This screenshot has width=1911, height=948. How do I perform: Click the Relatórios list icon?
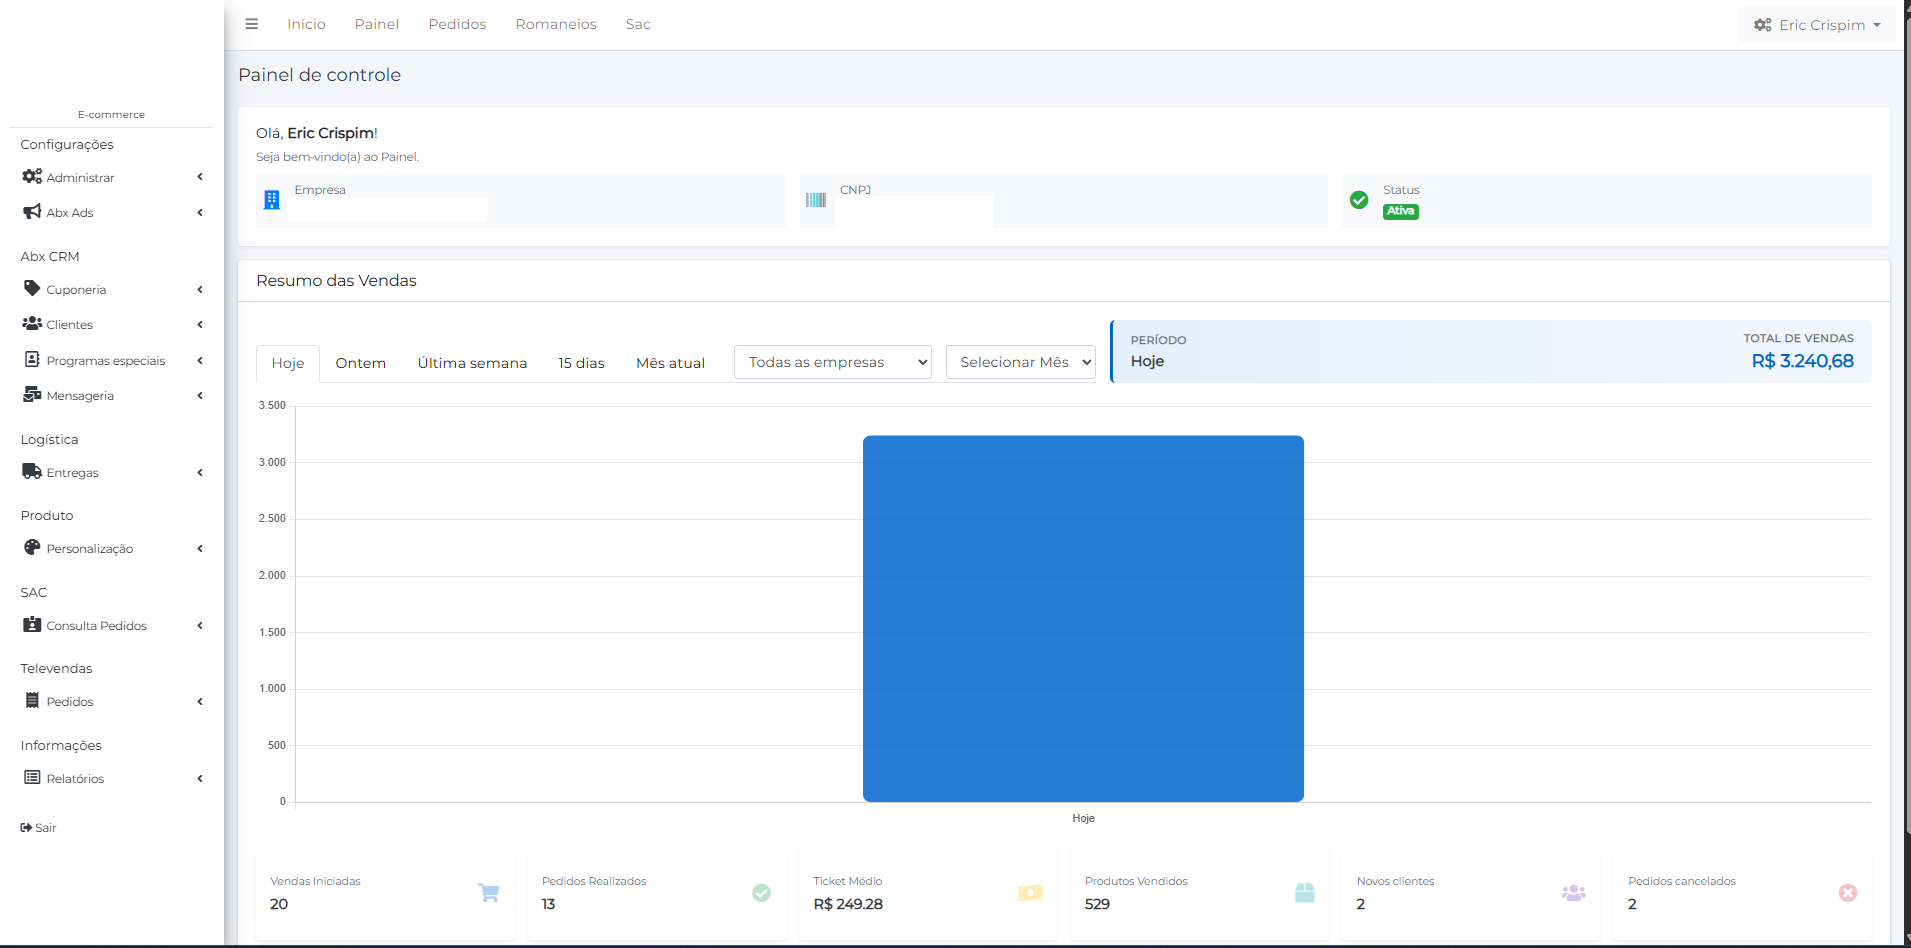tap(32, 778)
